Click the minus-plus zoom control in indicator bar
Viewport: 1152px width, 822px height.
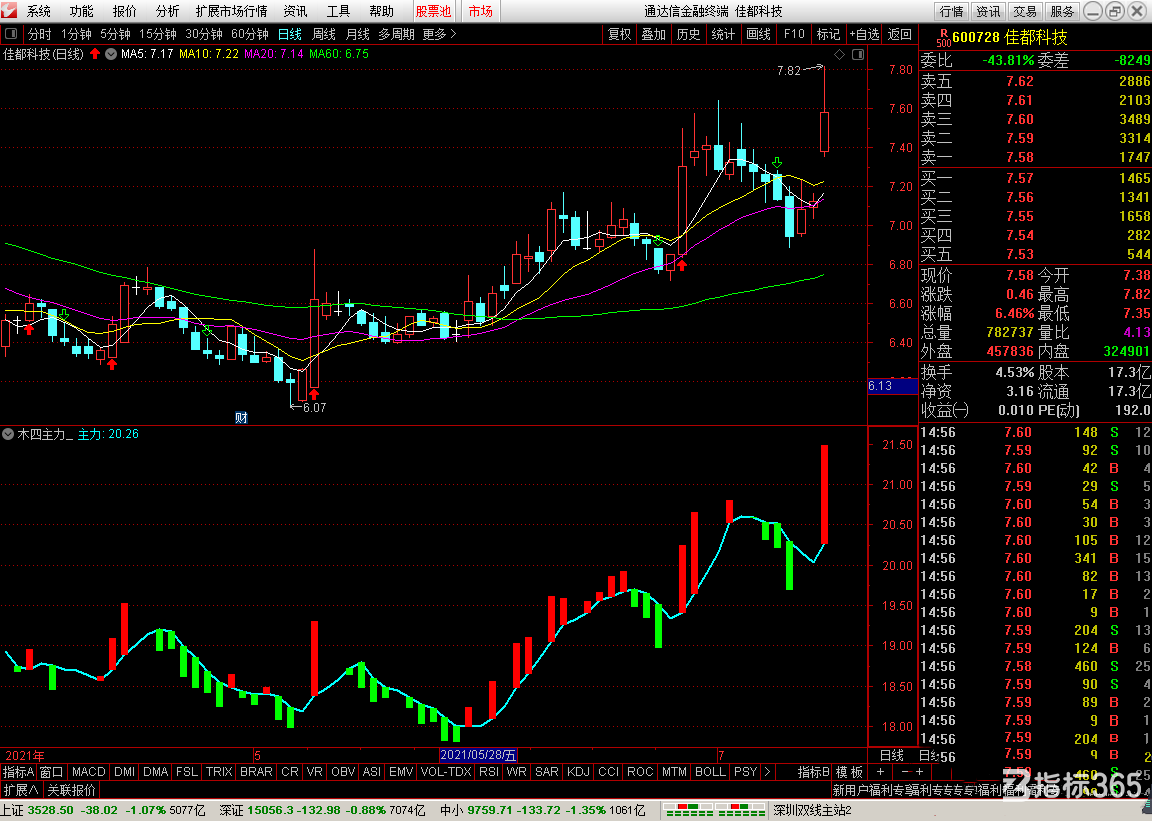click(911, 771)
